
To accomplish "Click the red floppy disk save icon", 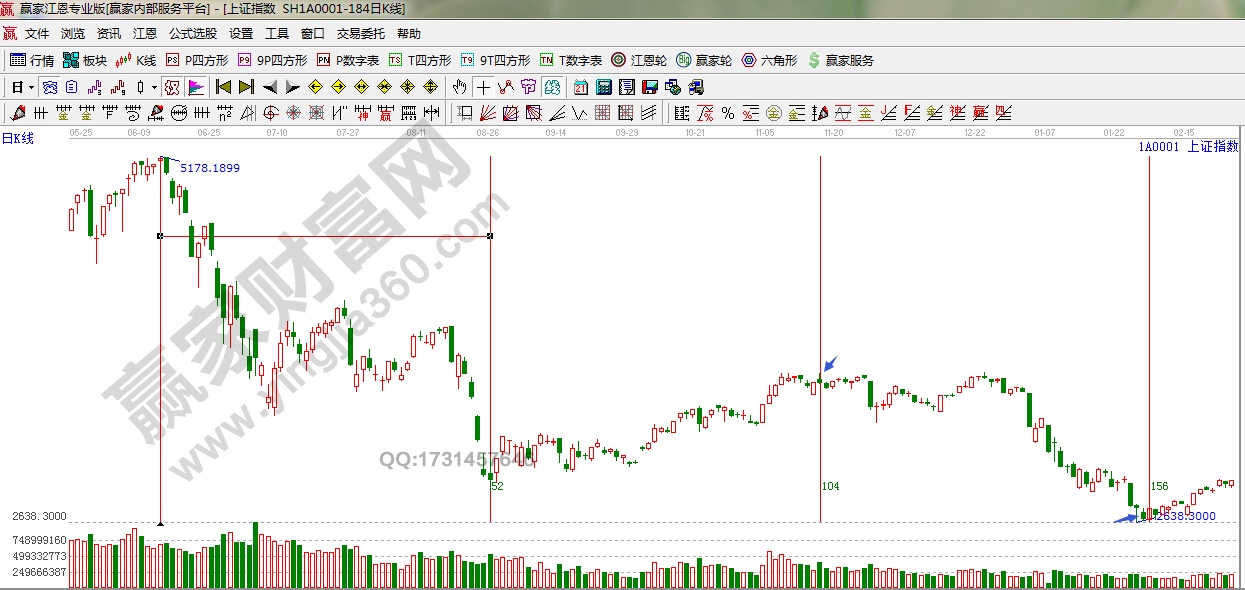I will point(650,87).
